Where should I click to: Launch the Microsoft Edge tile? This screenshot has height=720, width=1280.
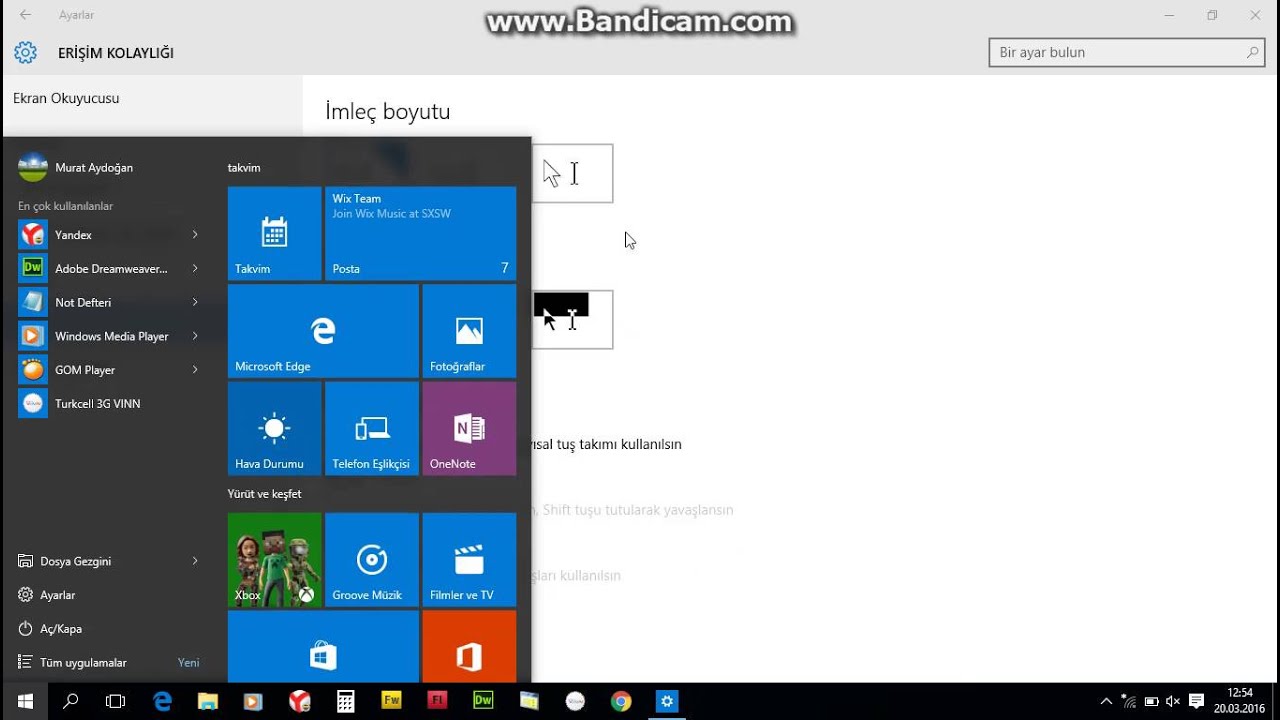[x=323, y=331]
